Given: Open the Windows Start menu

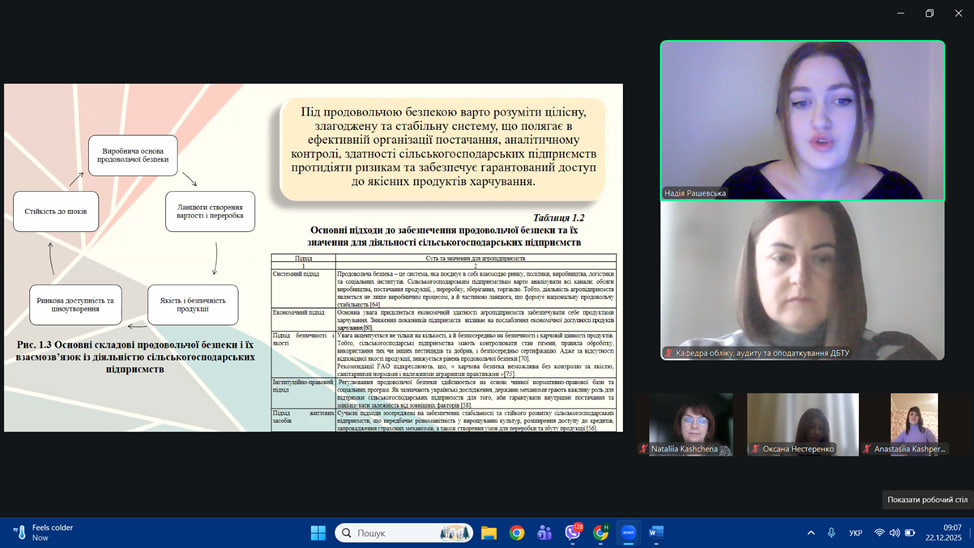Looking at the screenshot, I should pyautogui.click(x=318, y=533).
